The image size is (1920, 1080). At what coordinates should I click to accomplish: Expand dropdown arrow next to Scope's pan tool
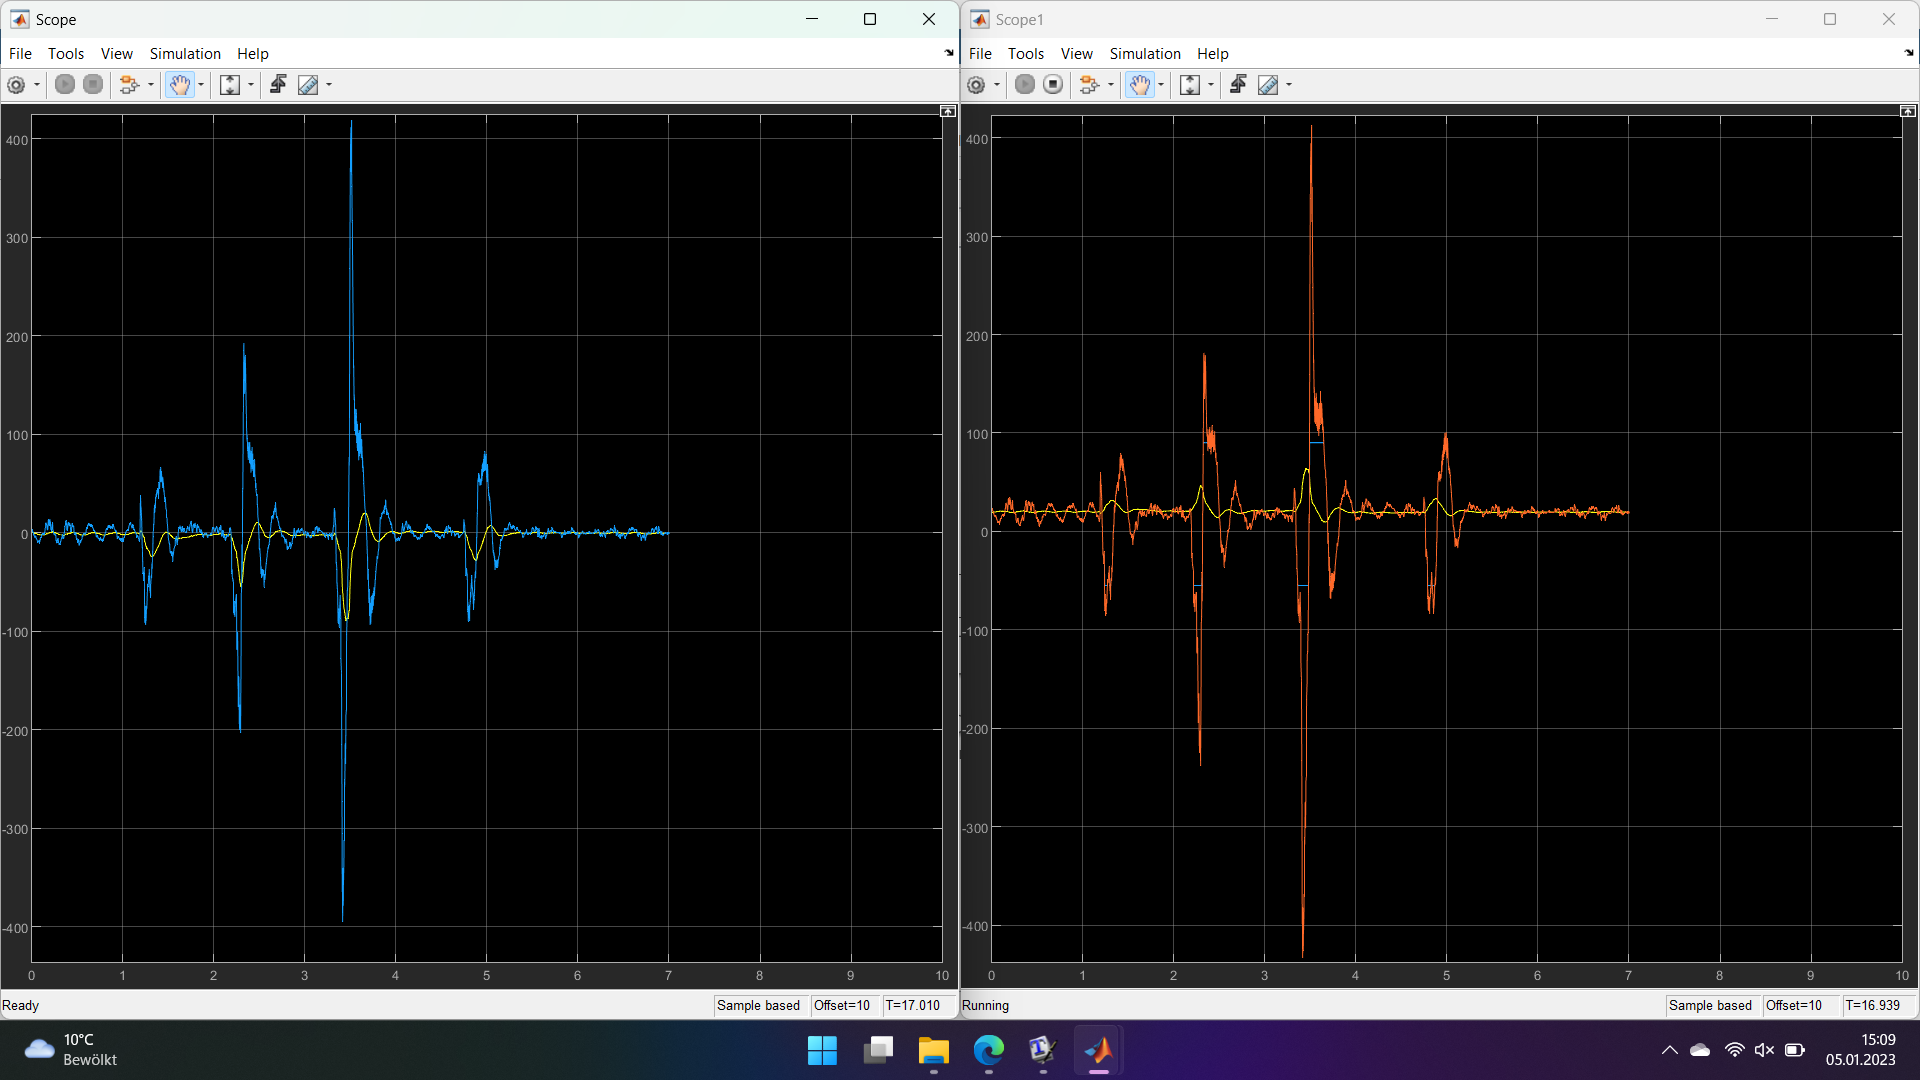[201, 85]
